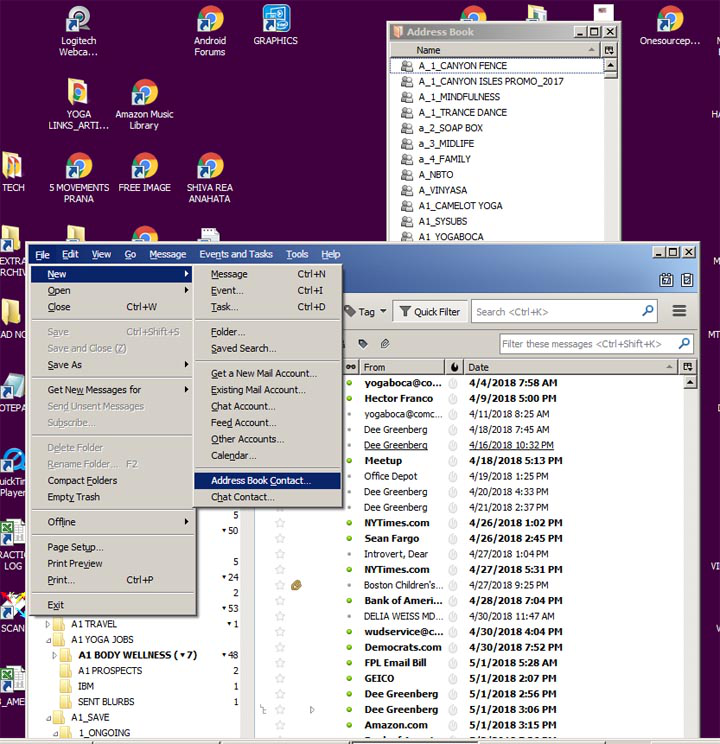The width and height of the screenshot is (720, 744).
Task: Toggle junk status for Sean Fargo message
Action: click(453, 538)
